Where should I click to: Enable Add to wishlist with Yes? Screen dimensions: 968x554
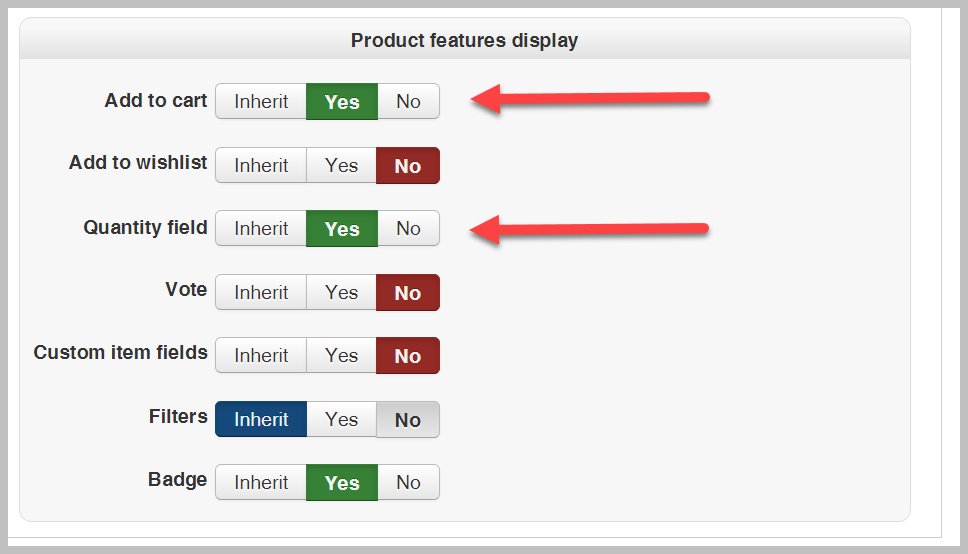(341, 165)
